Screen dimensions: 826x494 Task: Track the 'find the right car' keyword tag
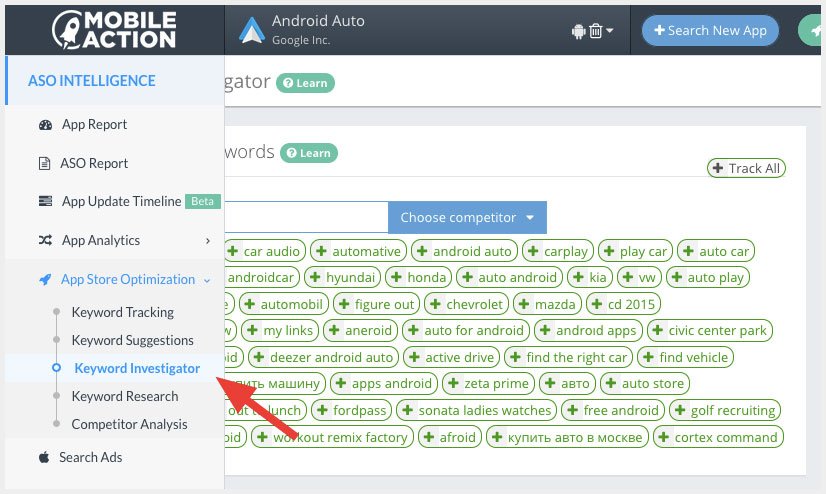pos(568,357)
